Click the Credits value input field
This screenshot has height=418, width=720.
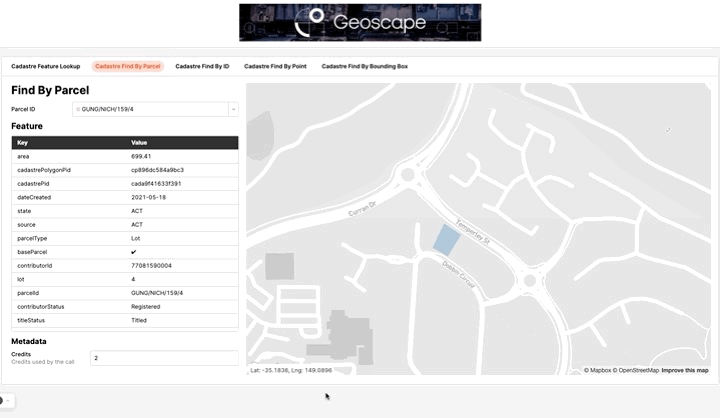tap(163, 357)
